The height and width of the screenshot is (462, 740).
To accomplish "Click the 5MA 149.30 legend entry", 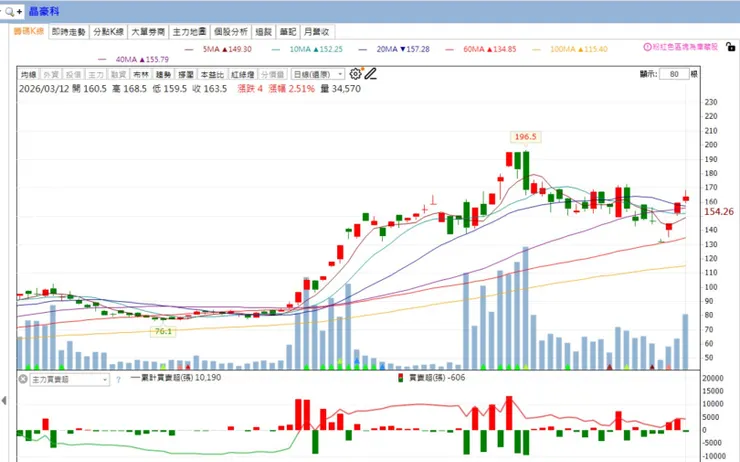I will click(219, 49).
